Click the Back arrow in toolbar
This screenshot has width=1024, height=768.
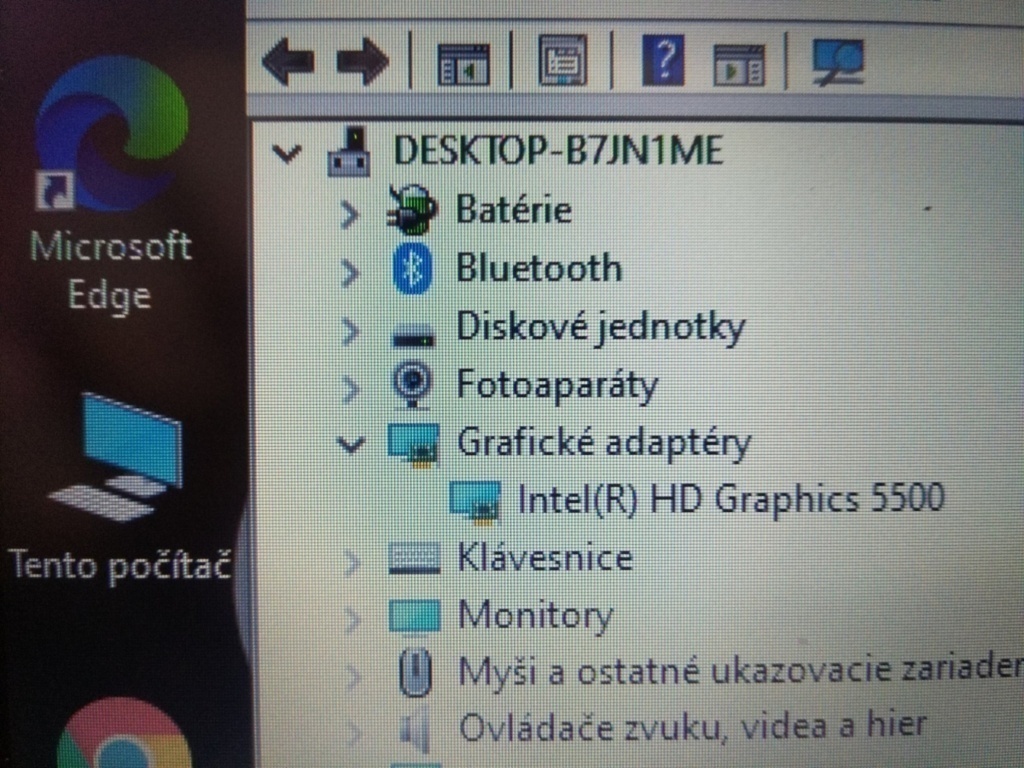[287, 63]
